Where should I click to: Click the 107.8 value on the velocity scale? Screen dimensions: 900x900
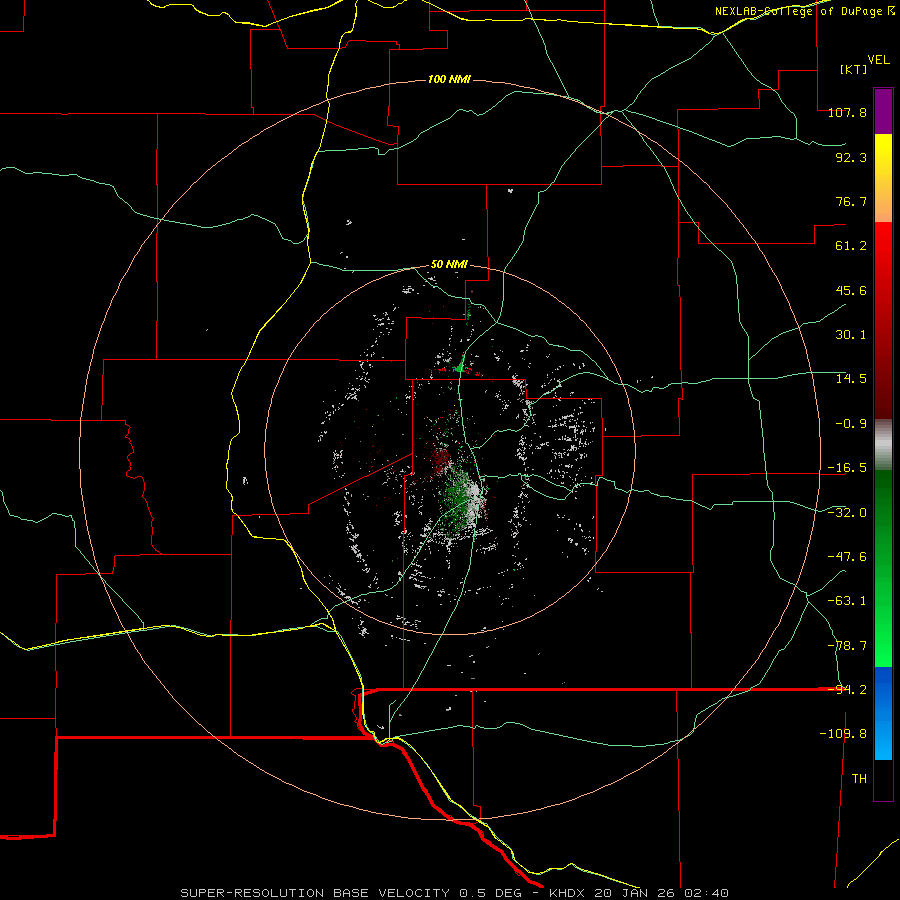tap(847, 112)
